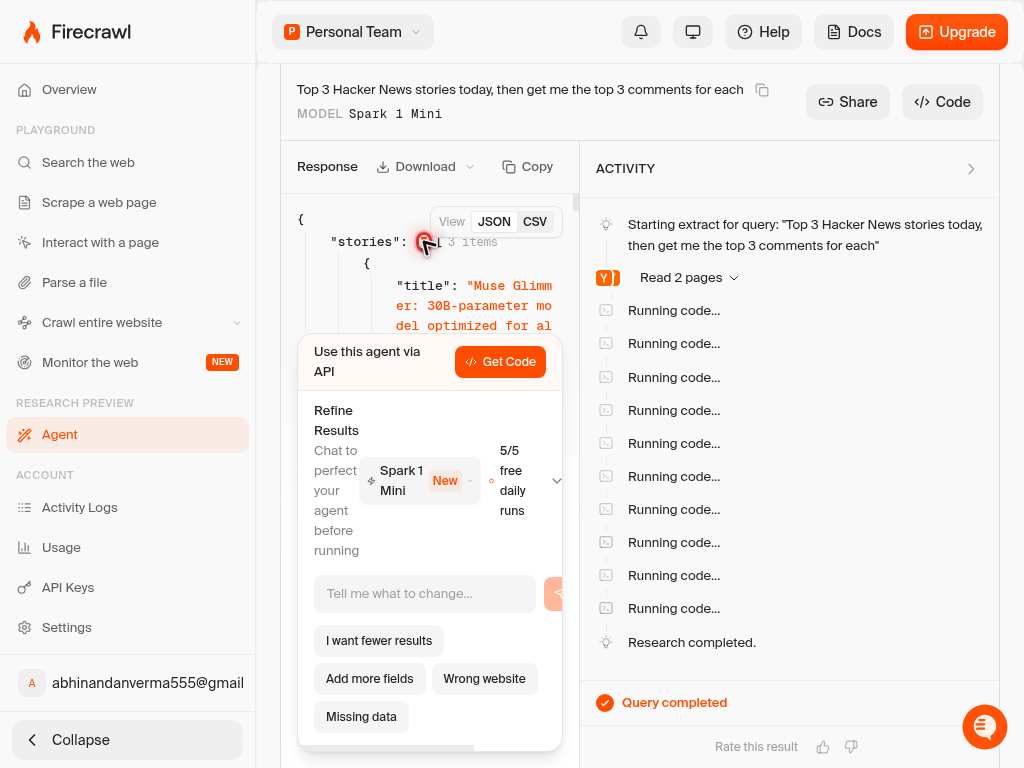
Task: Click Get Code button
Action: tap(500, 362)
